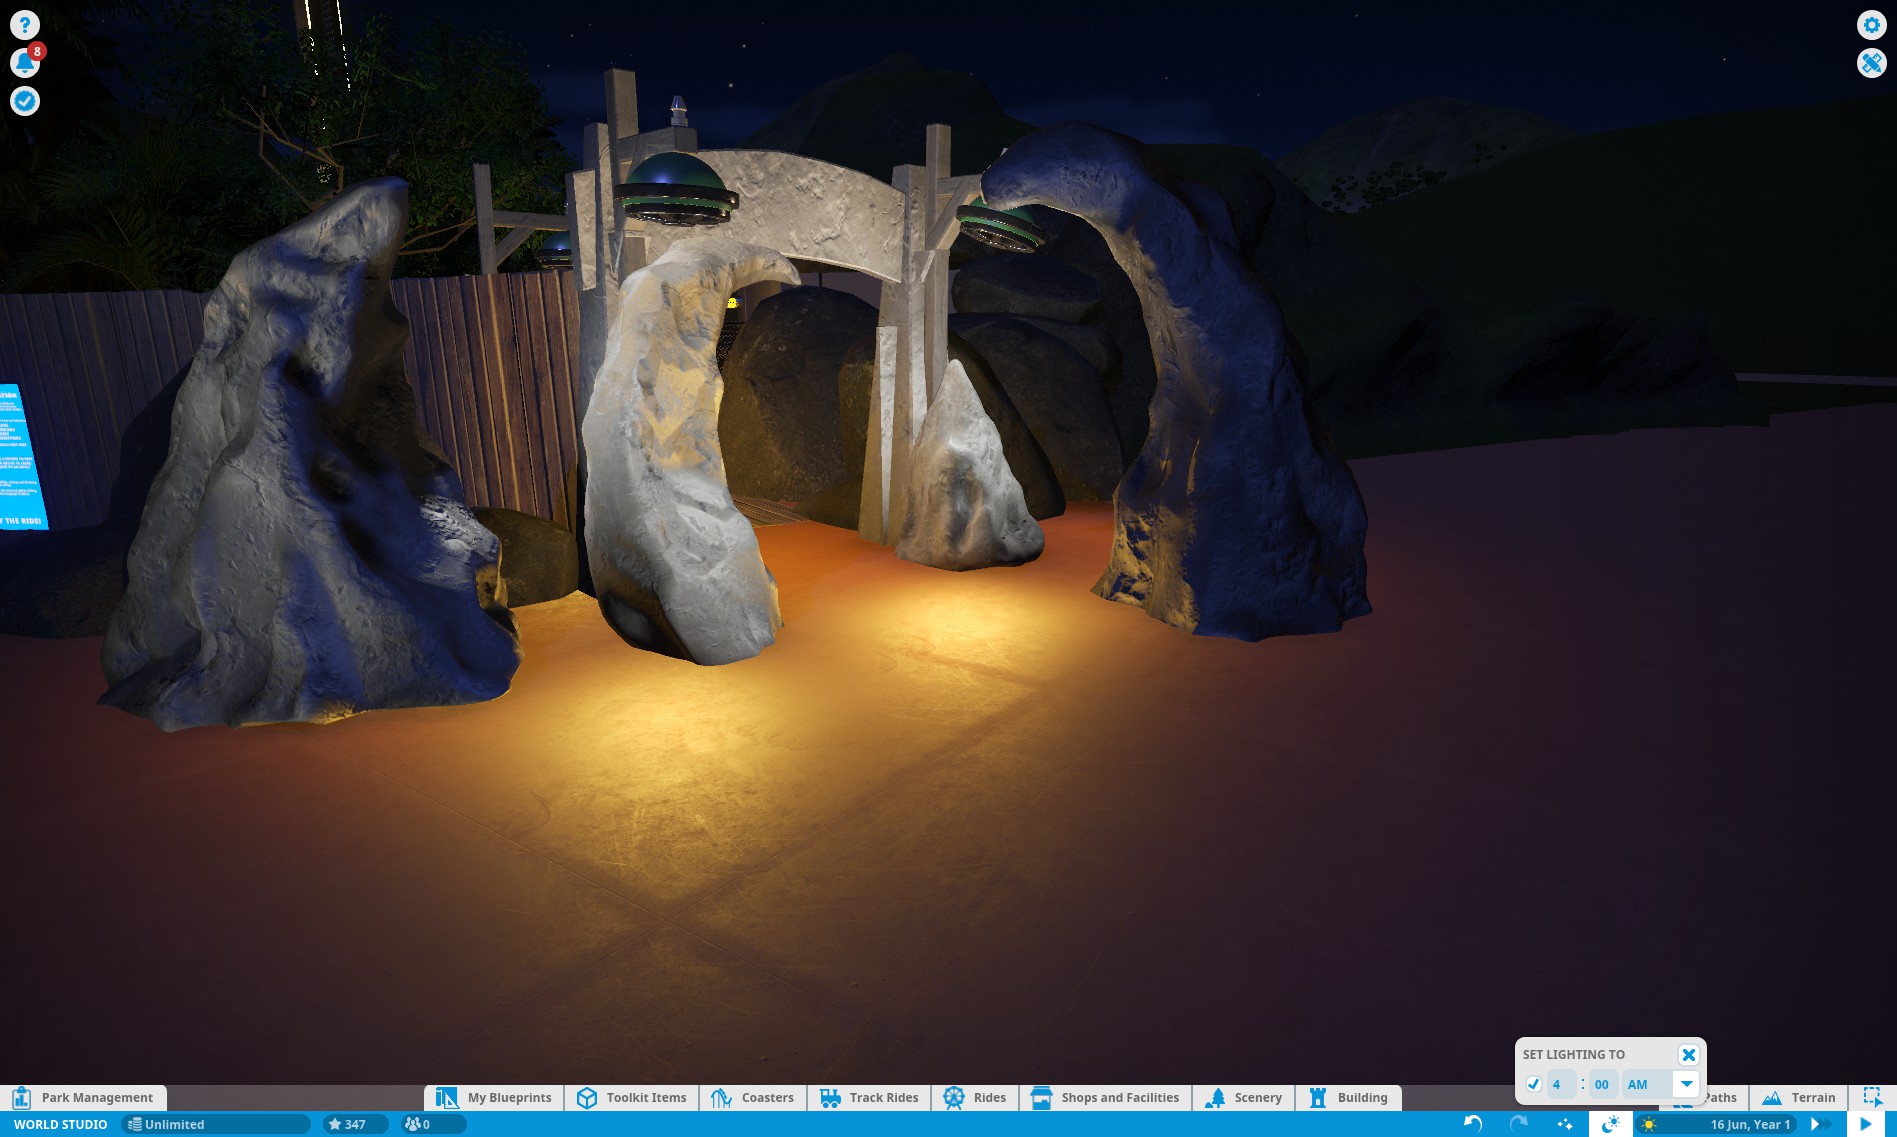Open the Track Rides tab
The height and width of the screenshot is (1137, 1897).
click(869, 1097)
